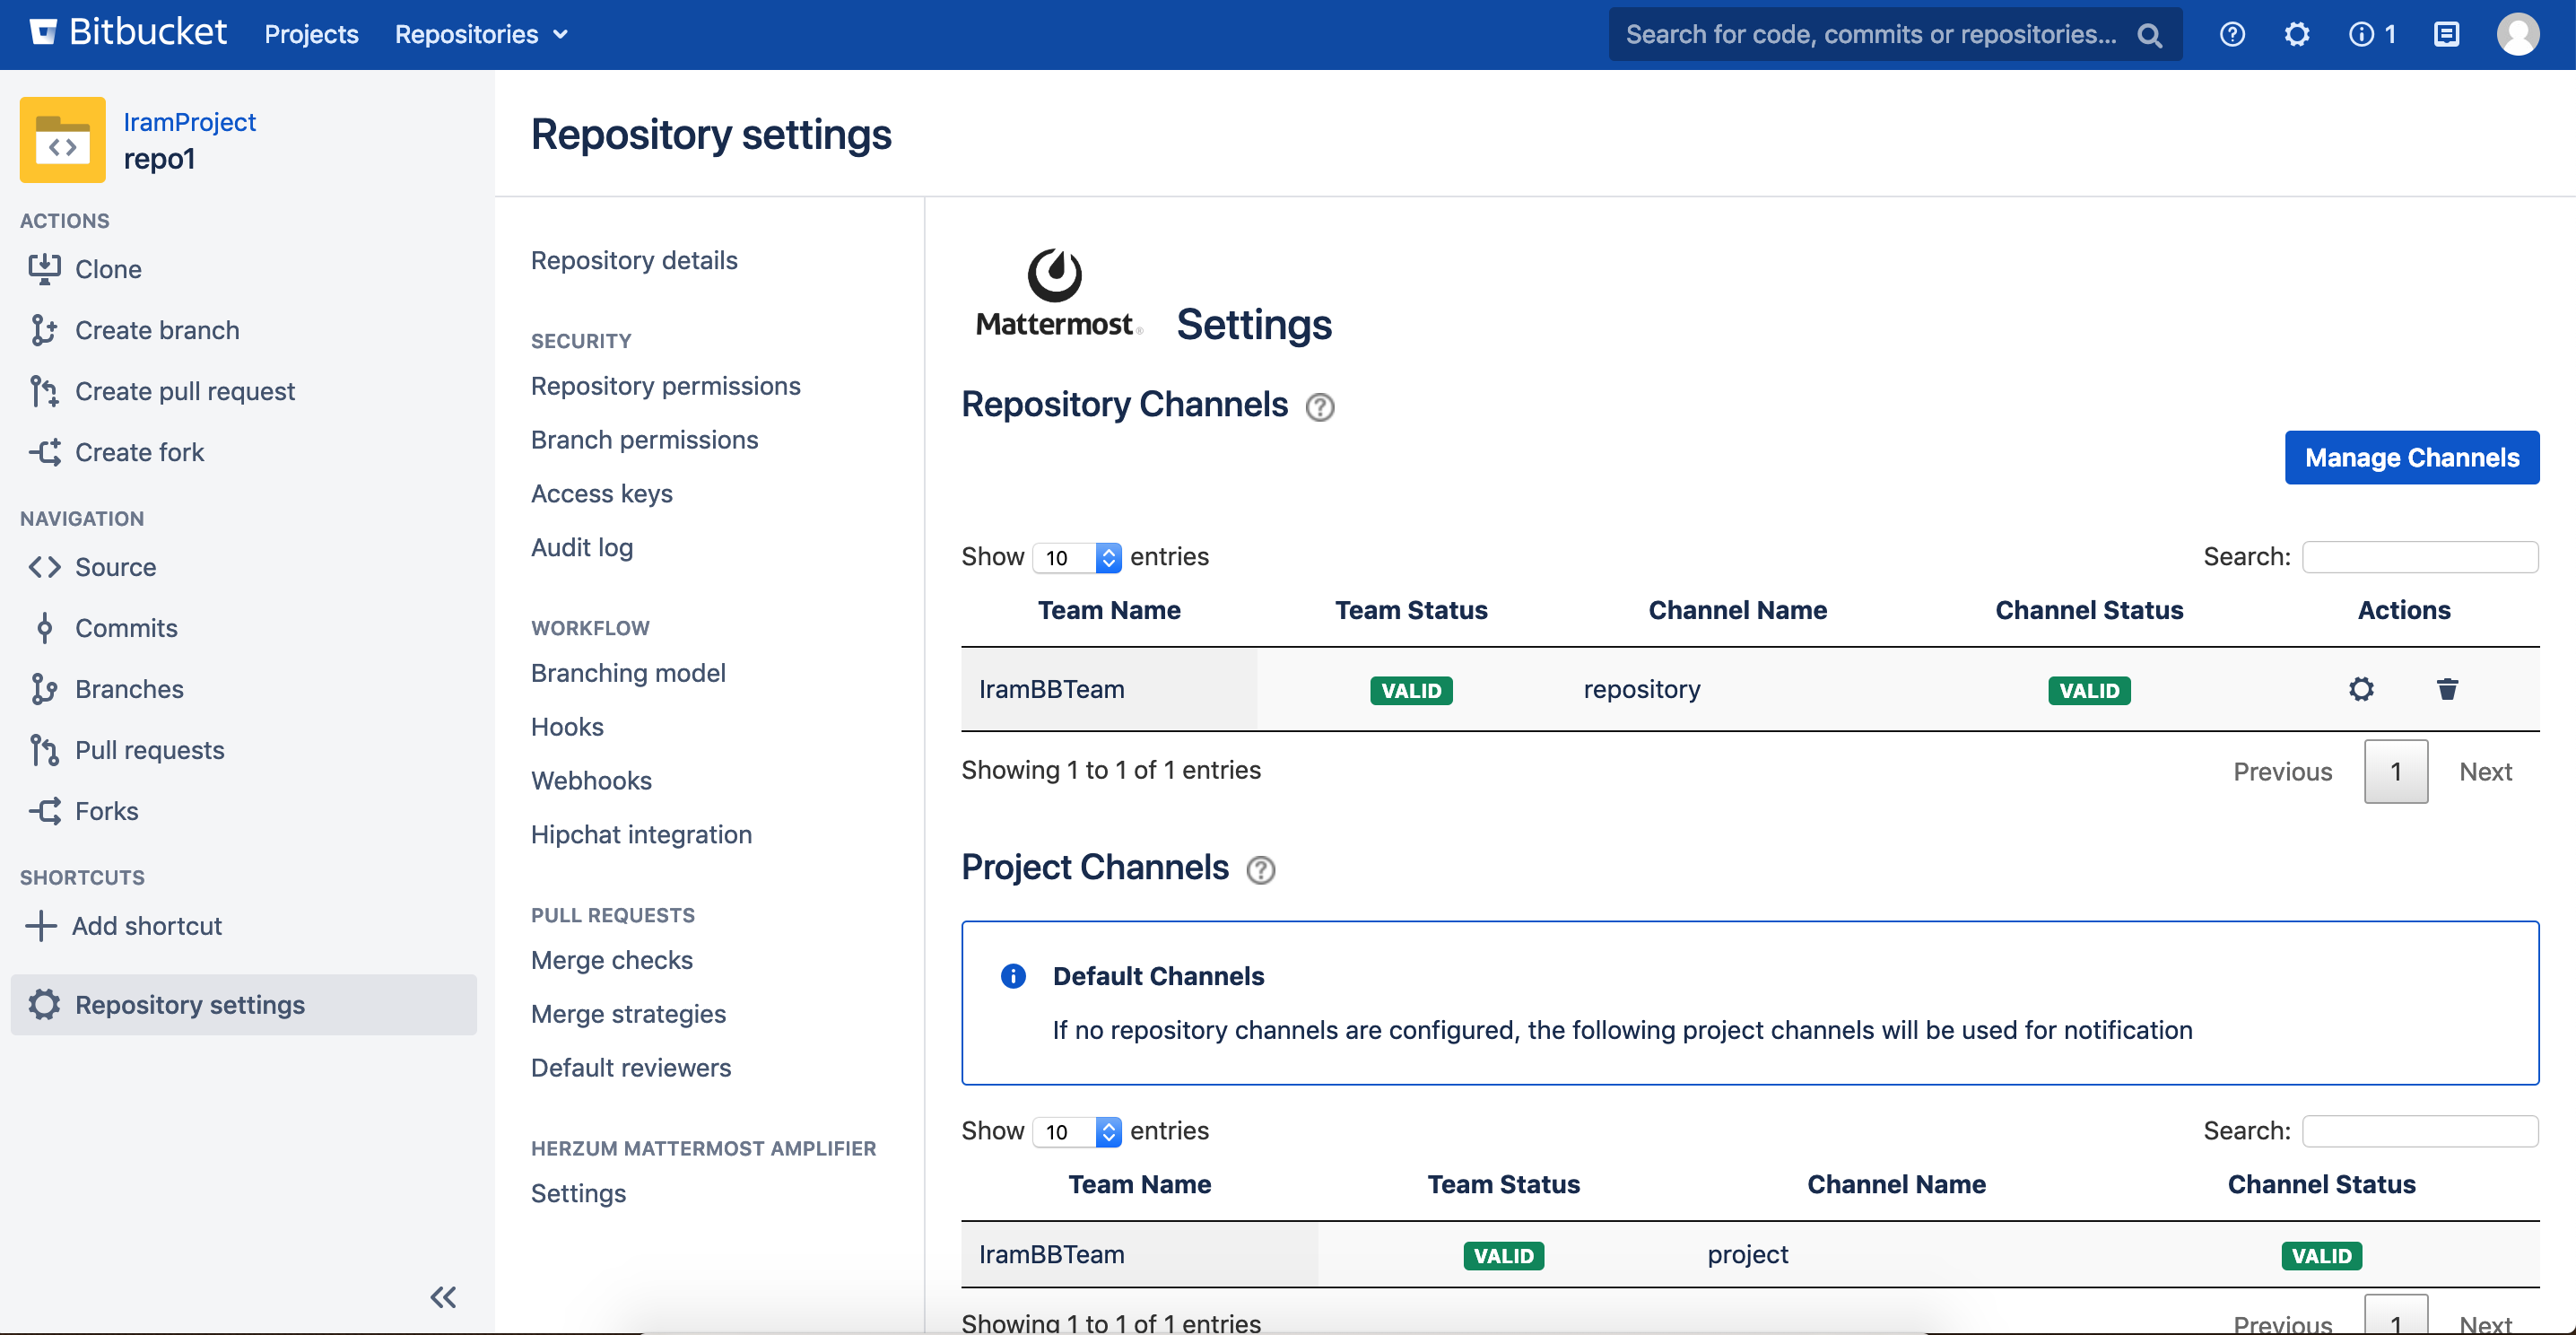Click the Add shortcut plus icon
Viewport: 2576px width, 1335px height.
point(40,925)
